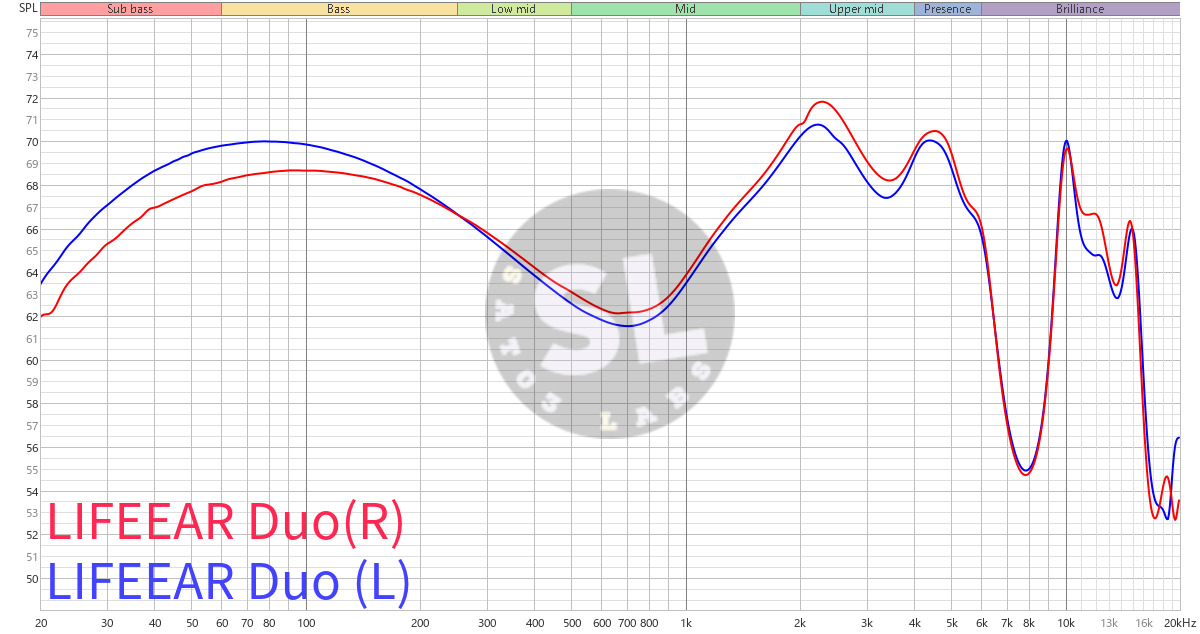Click the Brilliance band label

[1080, 9]
